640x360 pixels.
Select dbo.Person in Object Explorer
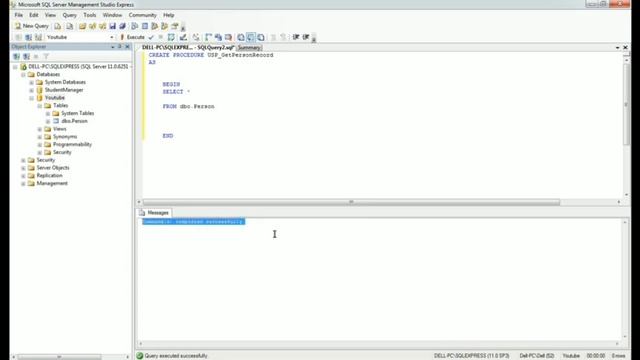point(74,121)
